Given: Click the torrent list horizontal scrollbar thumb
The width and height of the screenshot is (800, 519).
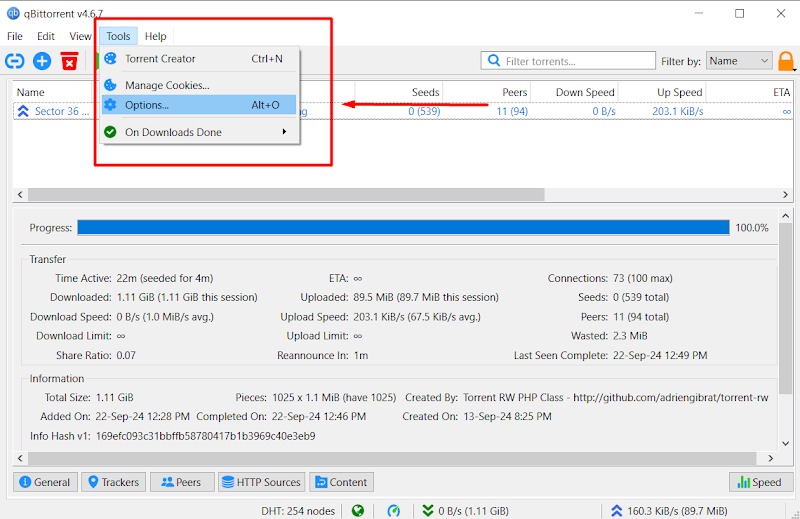Looking at the screenshot, I should tap(286, 194).
